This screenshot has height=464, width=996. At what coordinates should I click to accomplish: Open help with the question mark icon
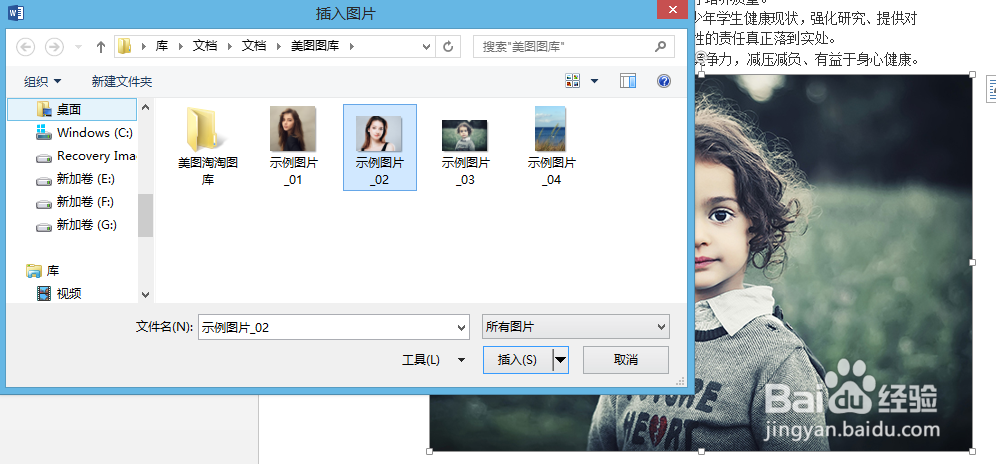664,81
